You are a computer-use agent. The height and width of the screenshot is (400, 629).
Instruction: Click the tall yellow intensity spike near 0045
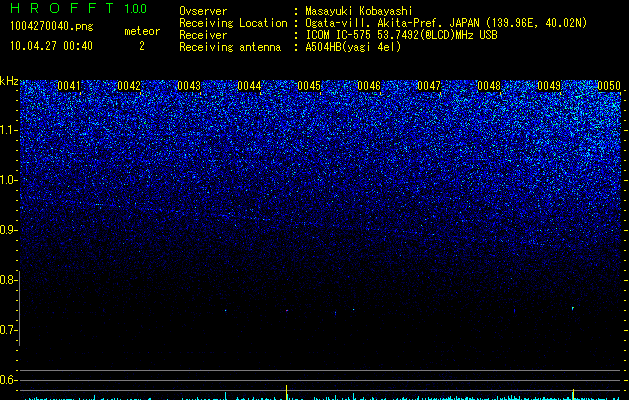pos(286,392)
